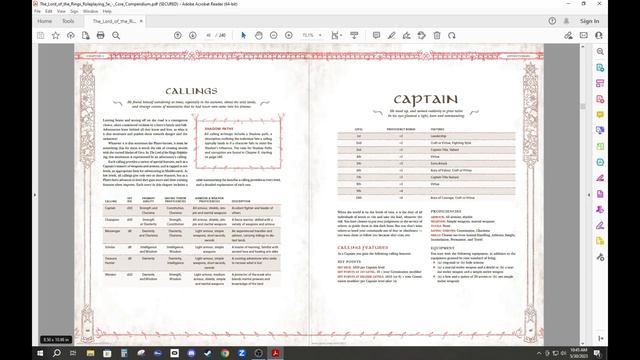Open the notifications bell icon
Image resolution: width=640 pixels, height=360 pixels.
pyautogui.click(x=566, y=21)
